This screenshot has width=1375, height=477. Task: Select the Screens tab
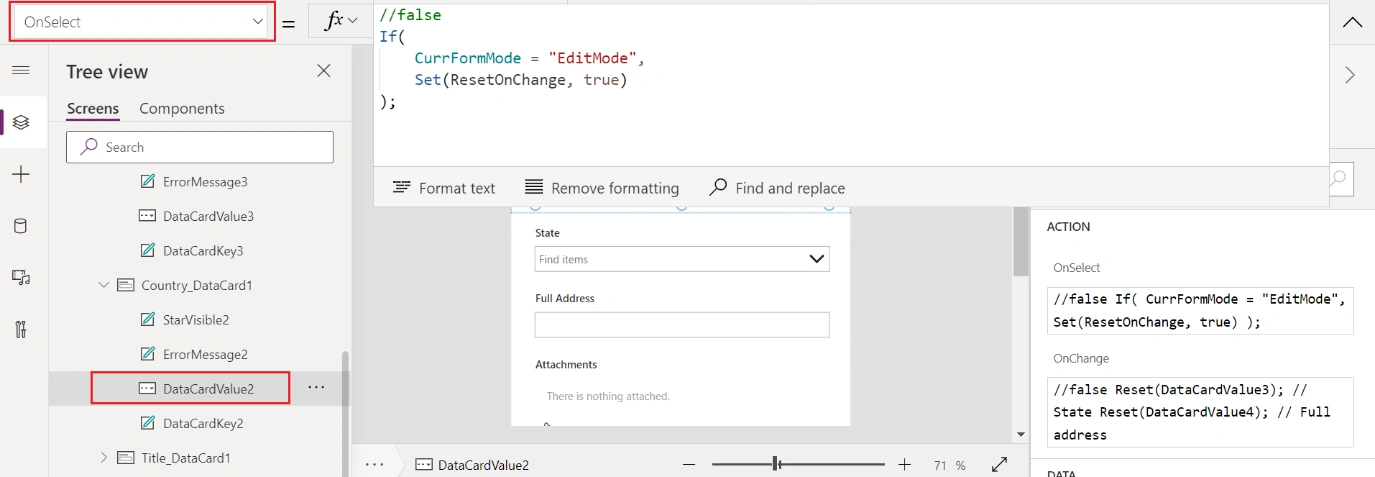click(93, 108)
